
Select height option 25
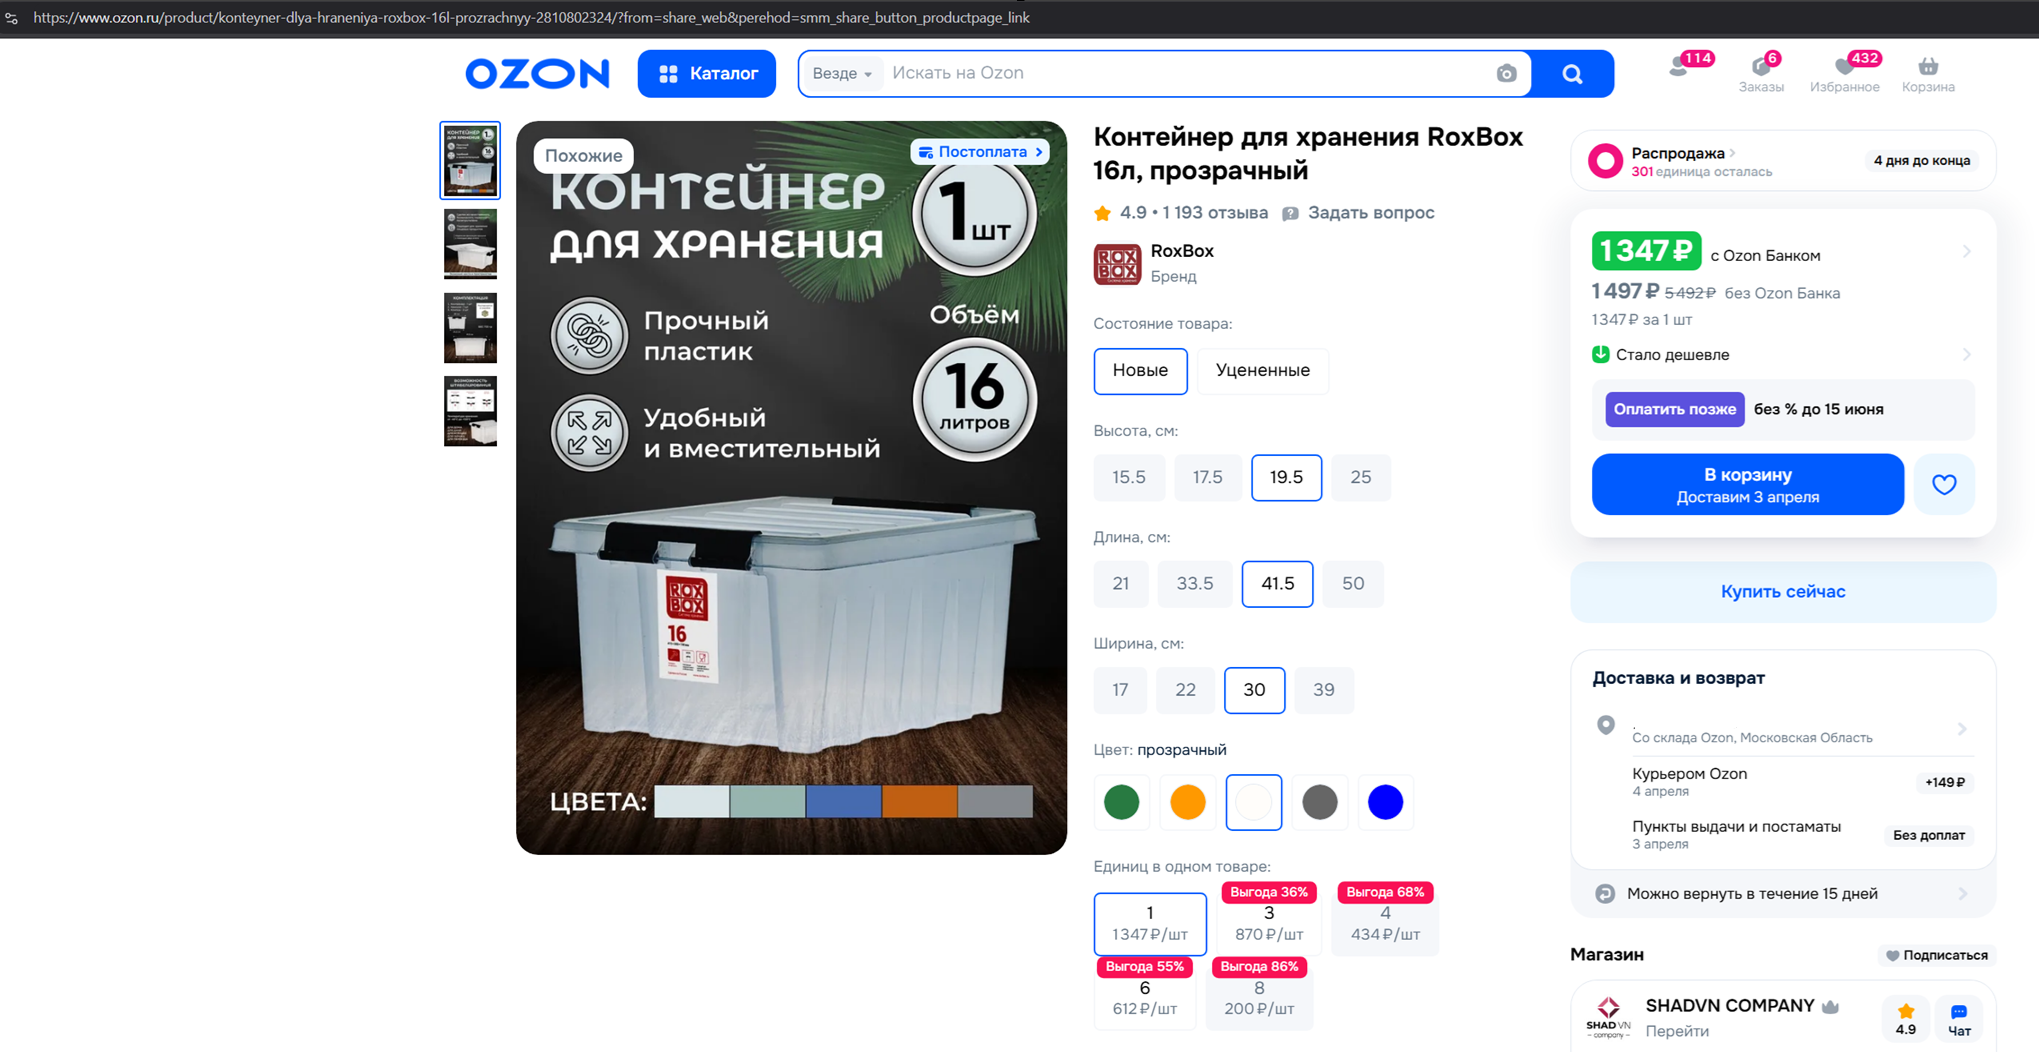1360,477
